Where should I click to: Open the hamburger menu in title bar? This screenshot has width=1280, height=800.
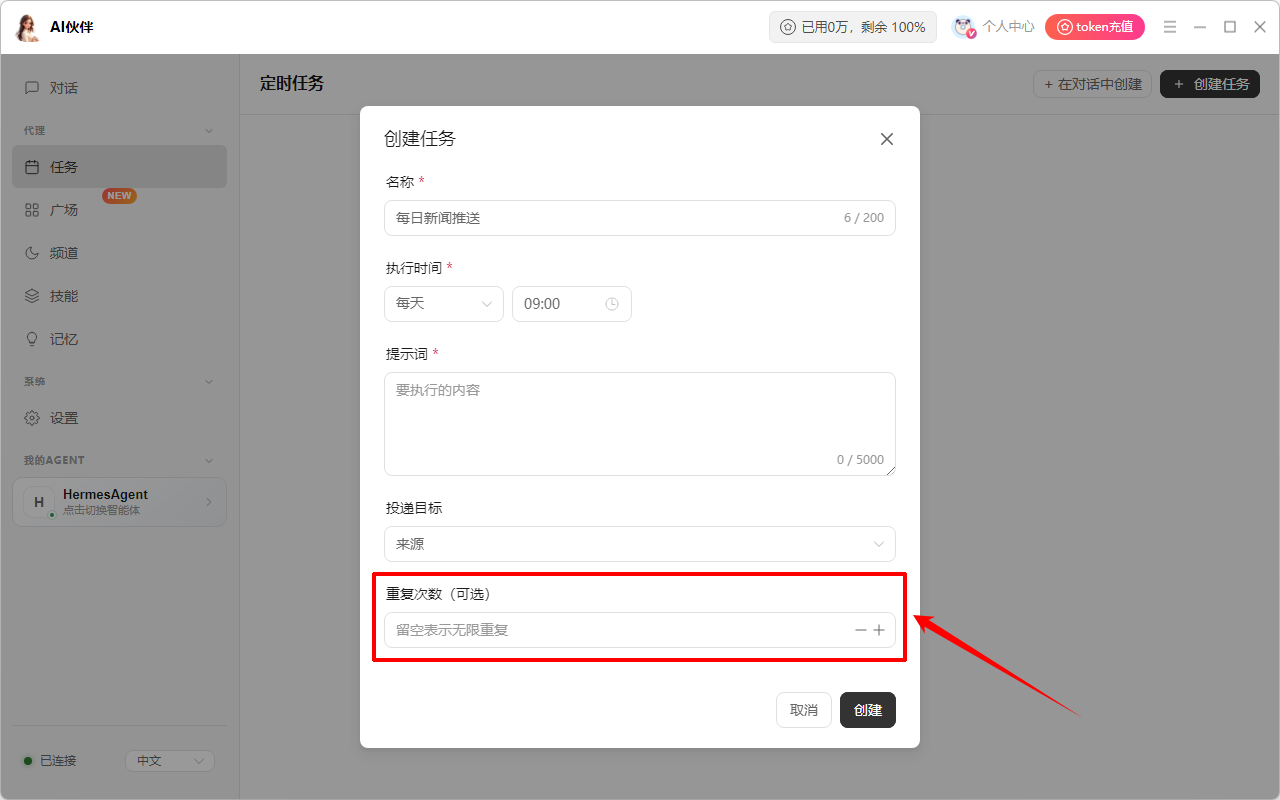[x=1170, y=27]
